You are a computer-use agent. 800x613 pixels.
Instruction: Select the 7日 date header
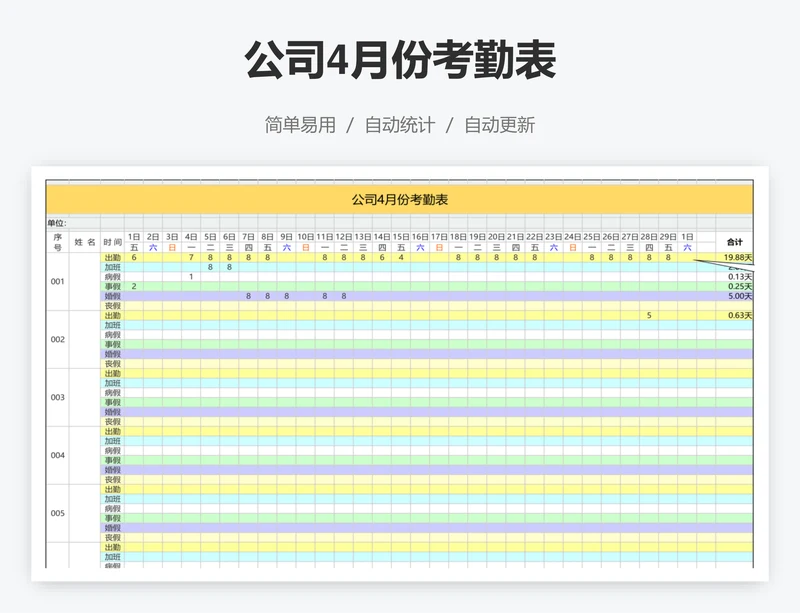click(x=248, y=237)
